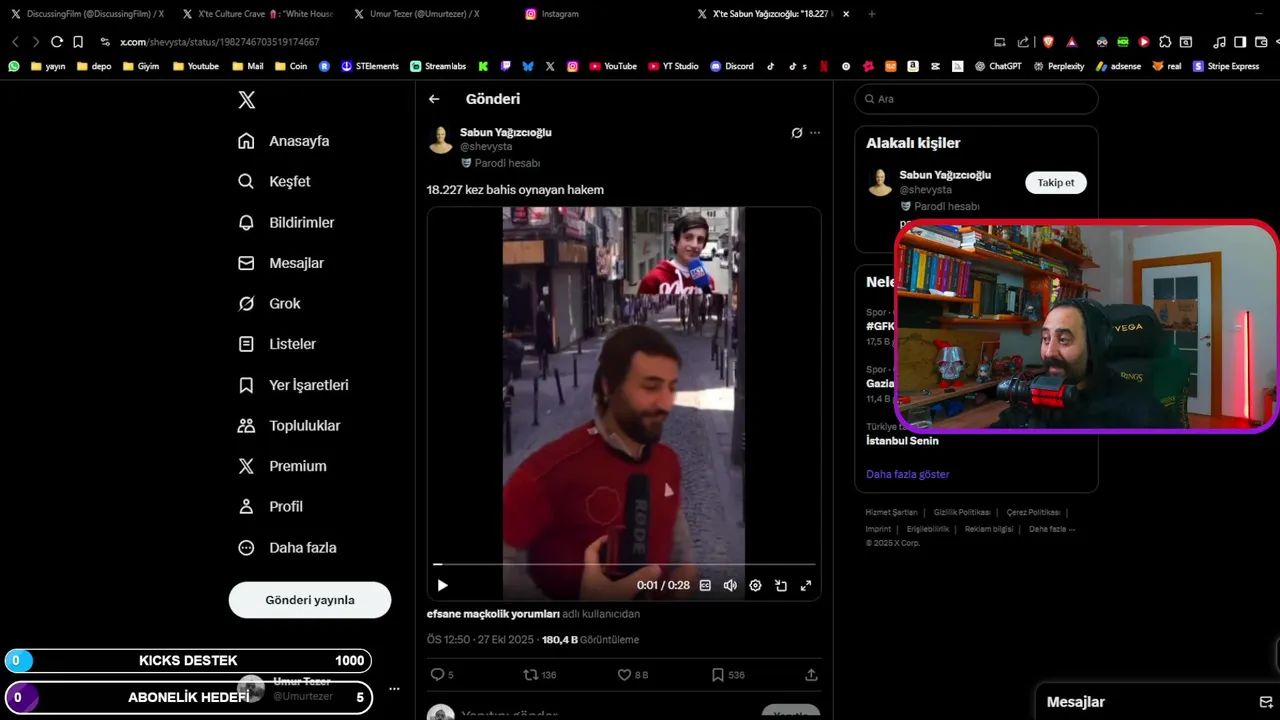
Task: Follow Sabun Yağızcıoğlu with Takip et
Action: (1055, 183)
